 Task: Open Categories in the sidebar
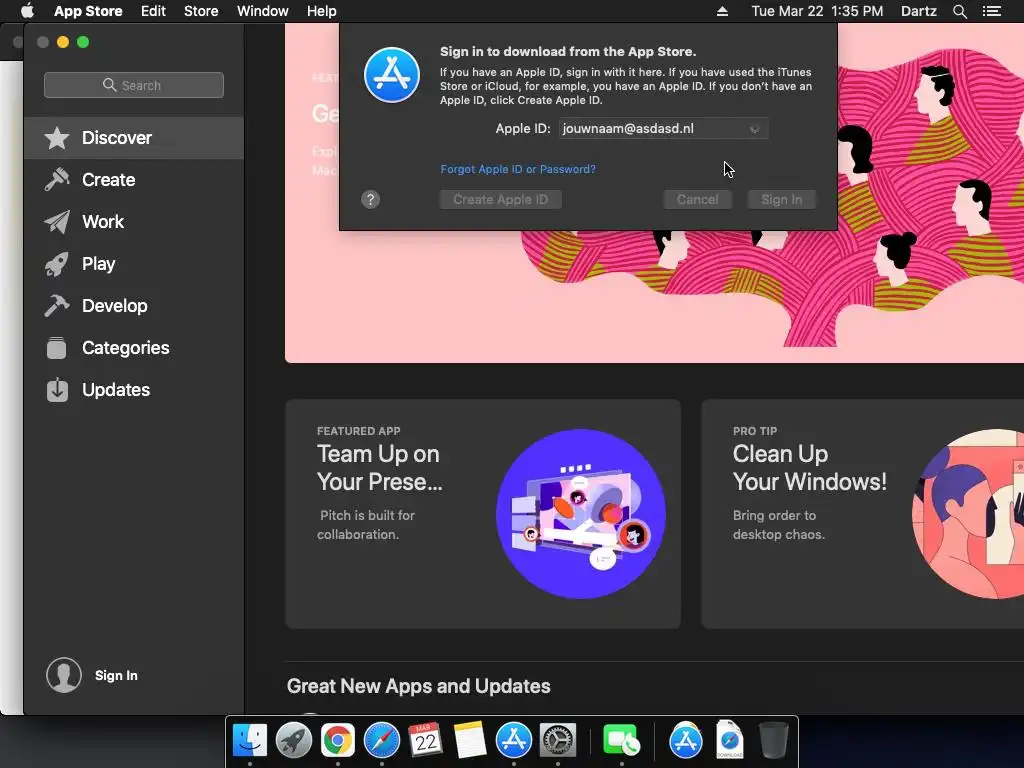coord(134,347)
